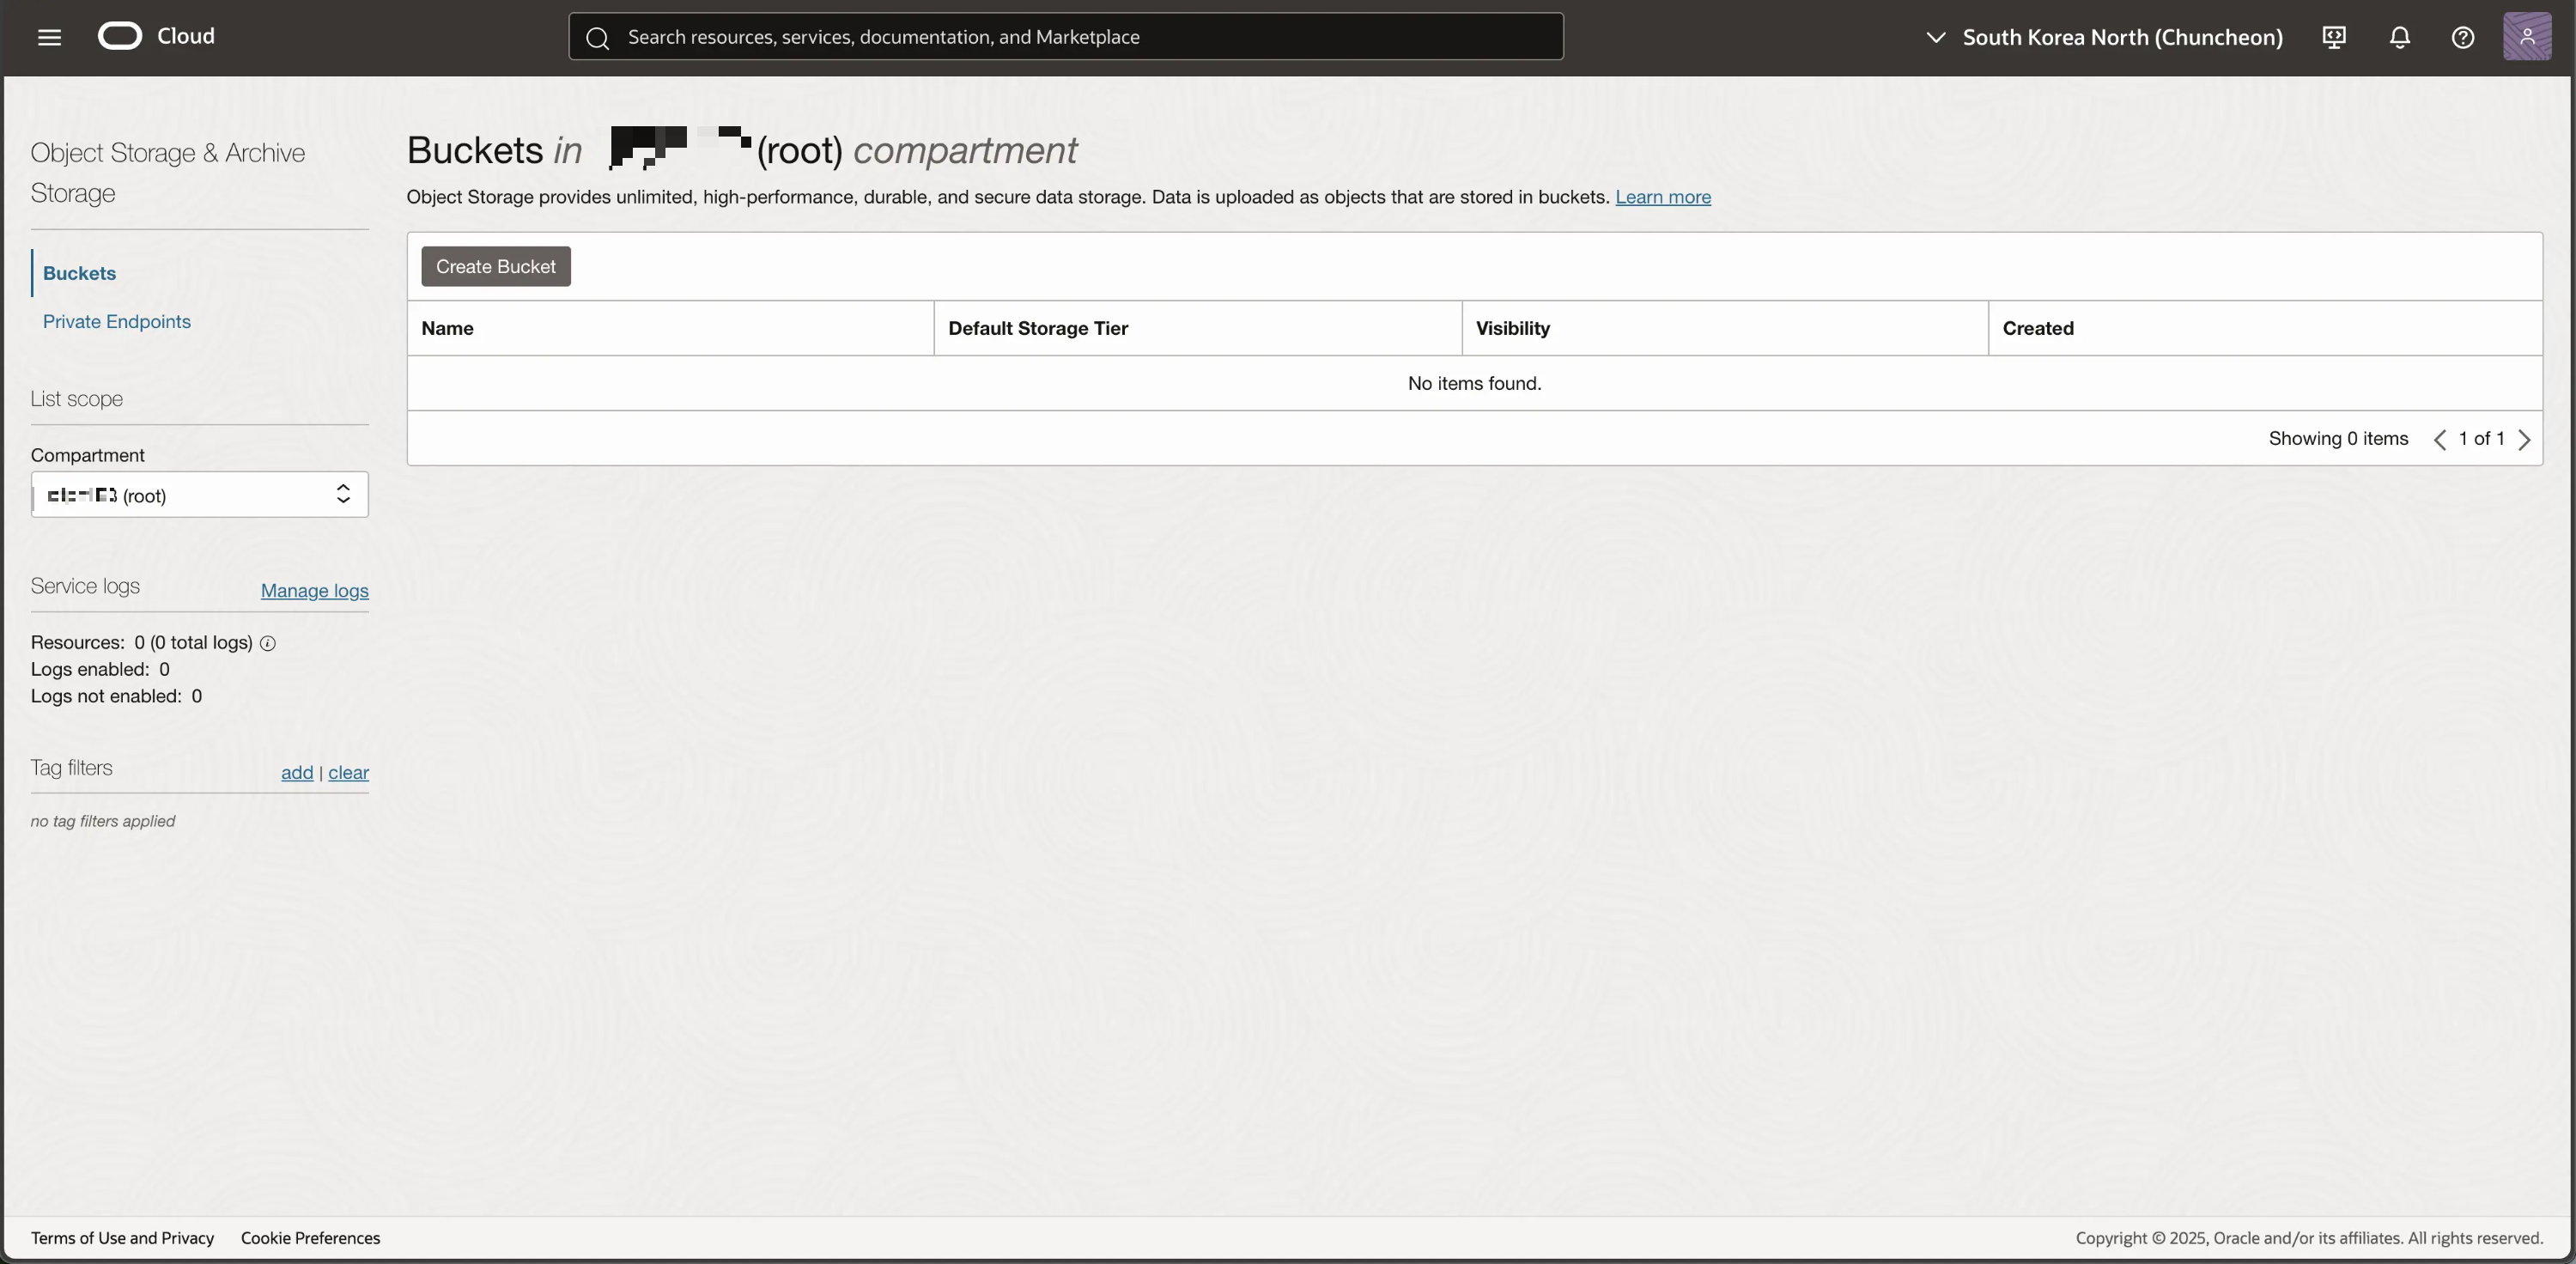Open the notifications bell
Screen dimensions: 2576x1264
coord(2399,37)
